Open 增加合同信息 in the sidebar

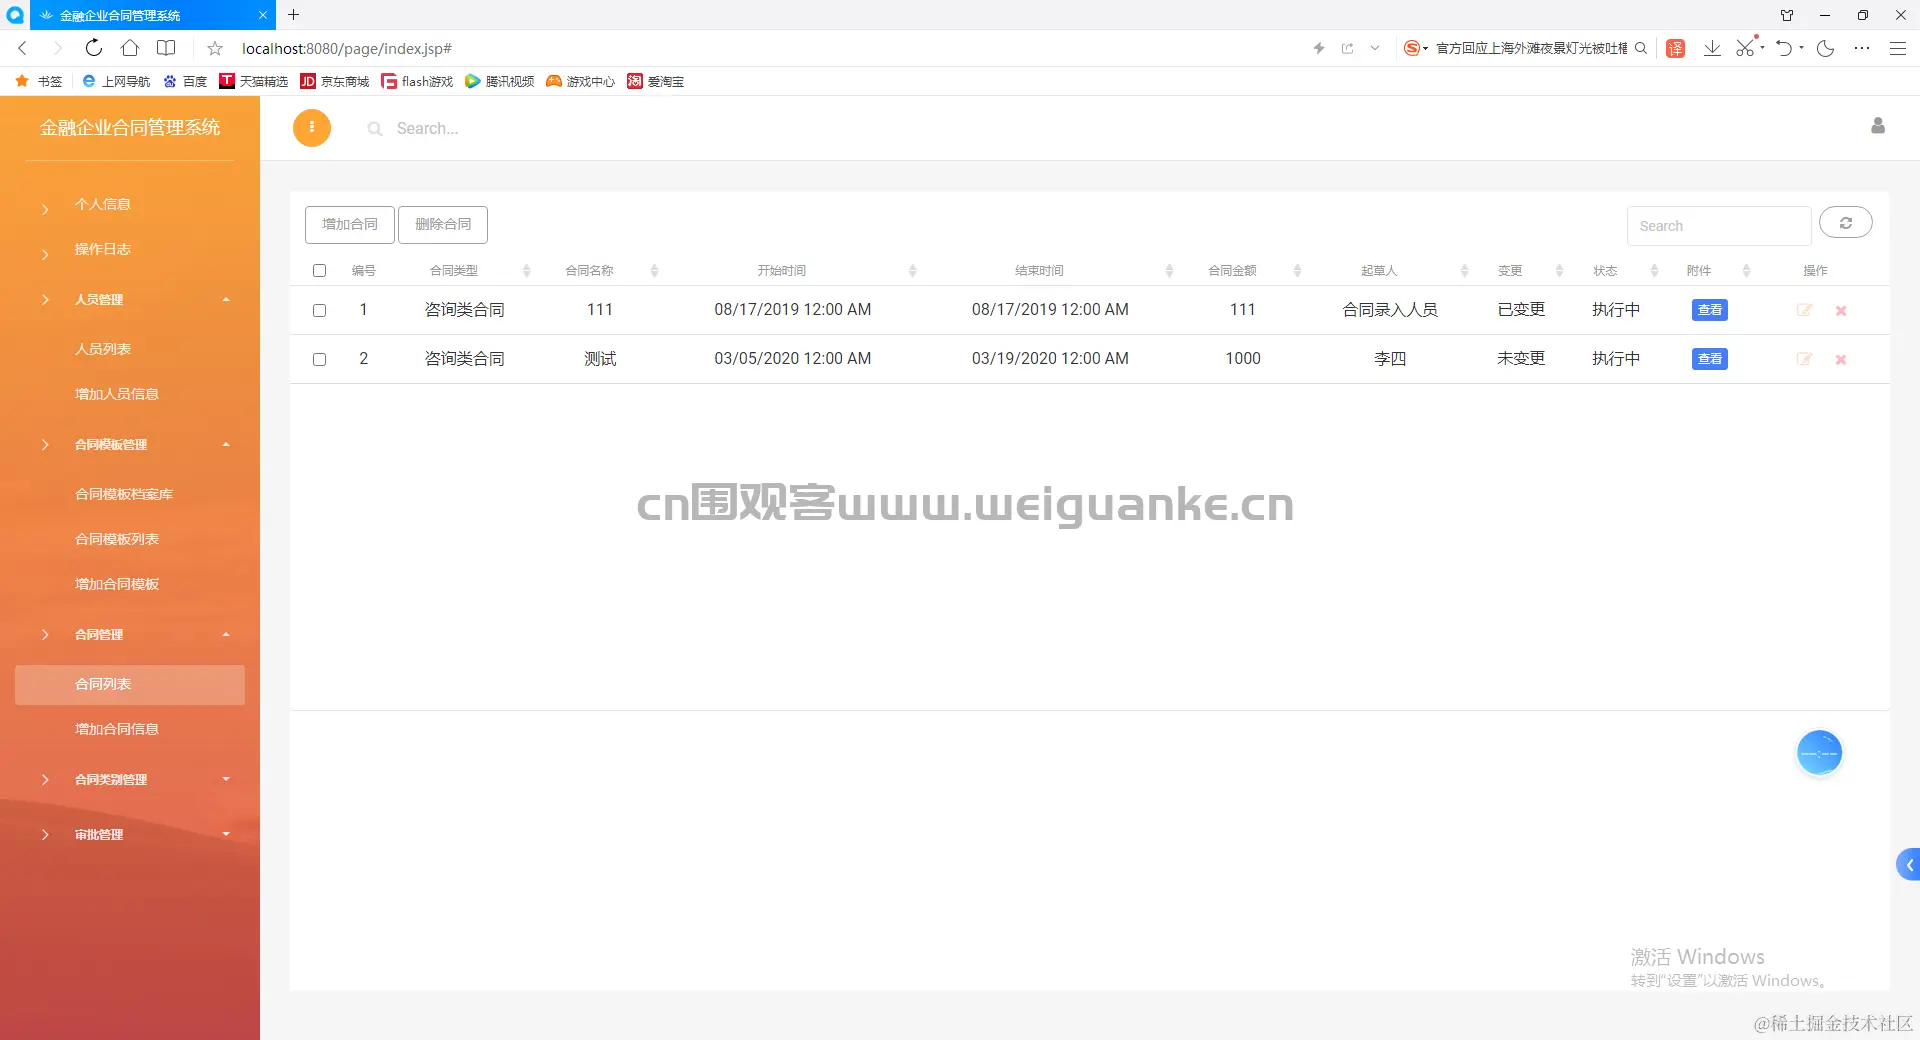pyautogui.click(x=116, y=729)
